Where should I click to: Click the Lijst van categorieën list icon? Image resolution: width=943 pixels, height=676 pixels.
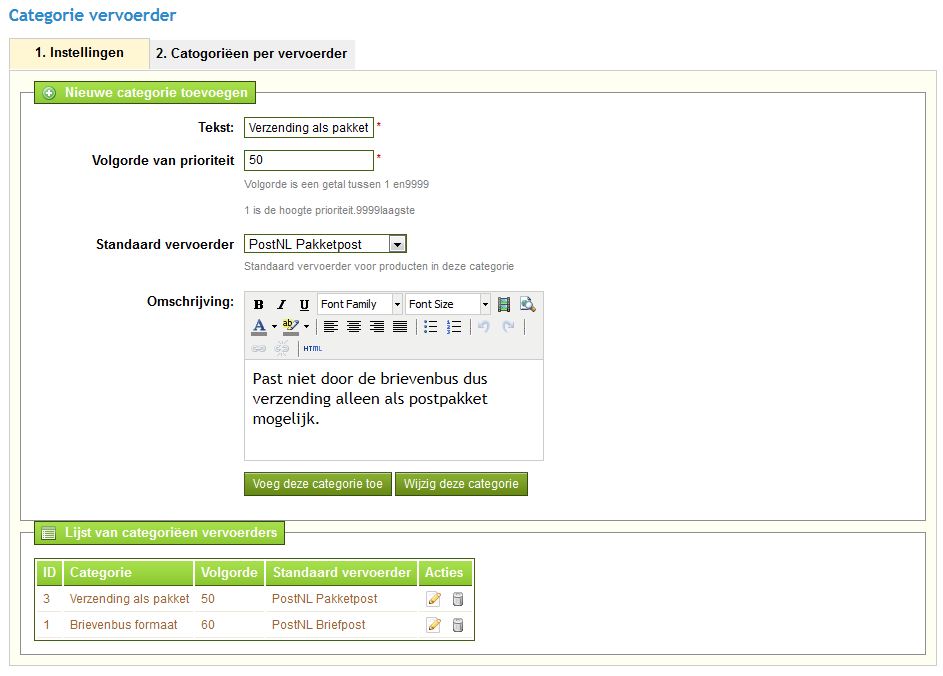click(x=49, y=533)
